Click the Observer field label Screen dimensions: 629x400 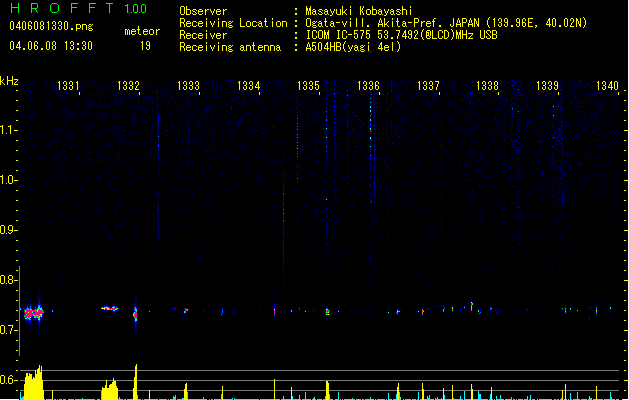[203, 11]
